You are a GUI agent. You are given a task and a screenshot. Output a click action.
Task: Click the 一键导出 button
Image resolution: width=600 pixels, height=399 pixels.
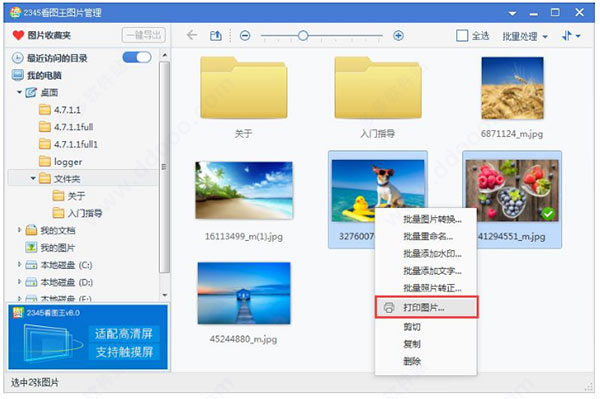pyautogui.click(x=143, y=35)
